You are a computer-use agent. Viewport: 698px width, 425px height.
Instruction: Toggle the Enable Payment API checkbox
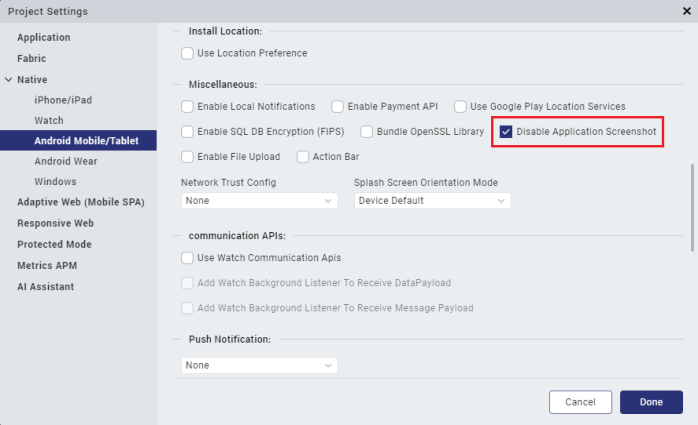tap(338, 106)
